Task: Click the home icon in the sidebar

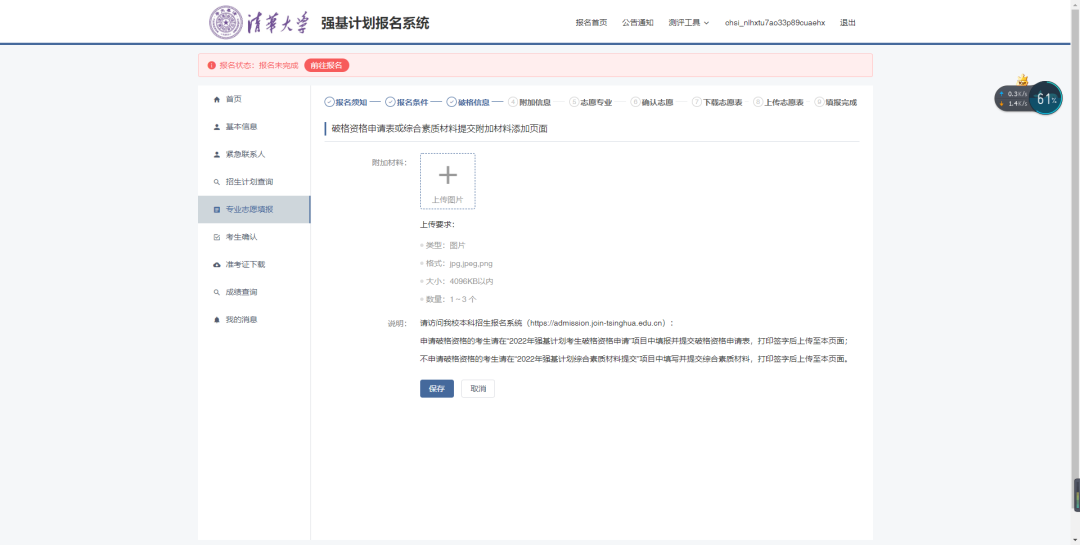Action: coord(217,99)
